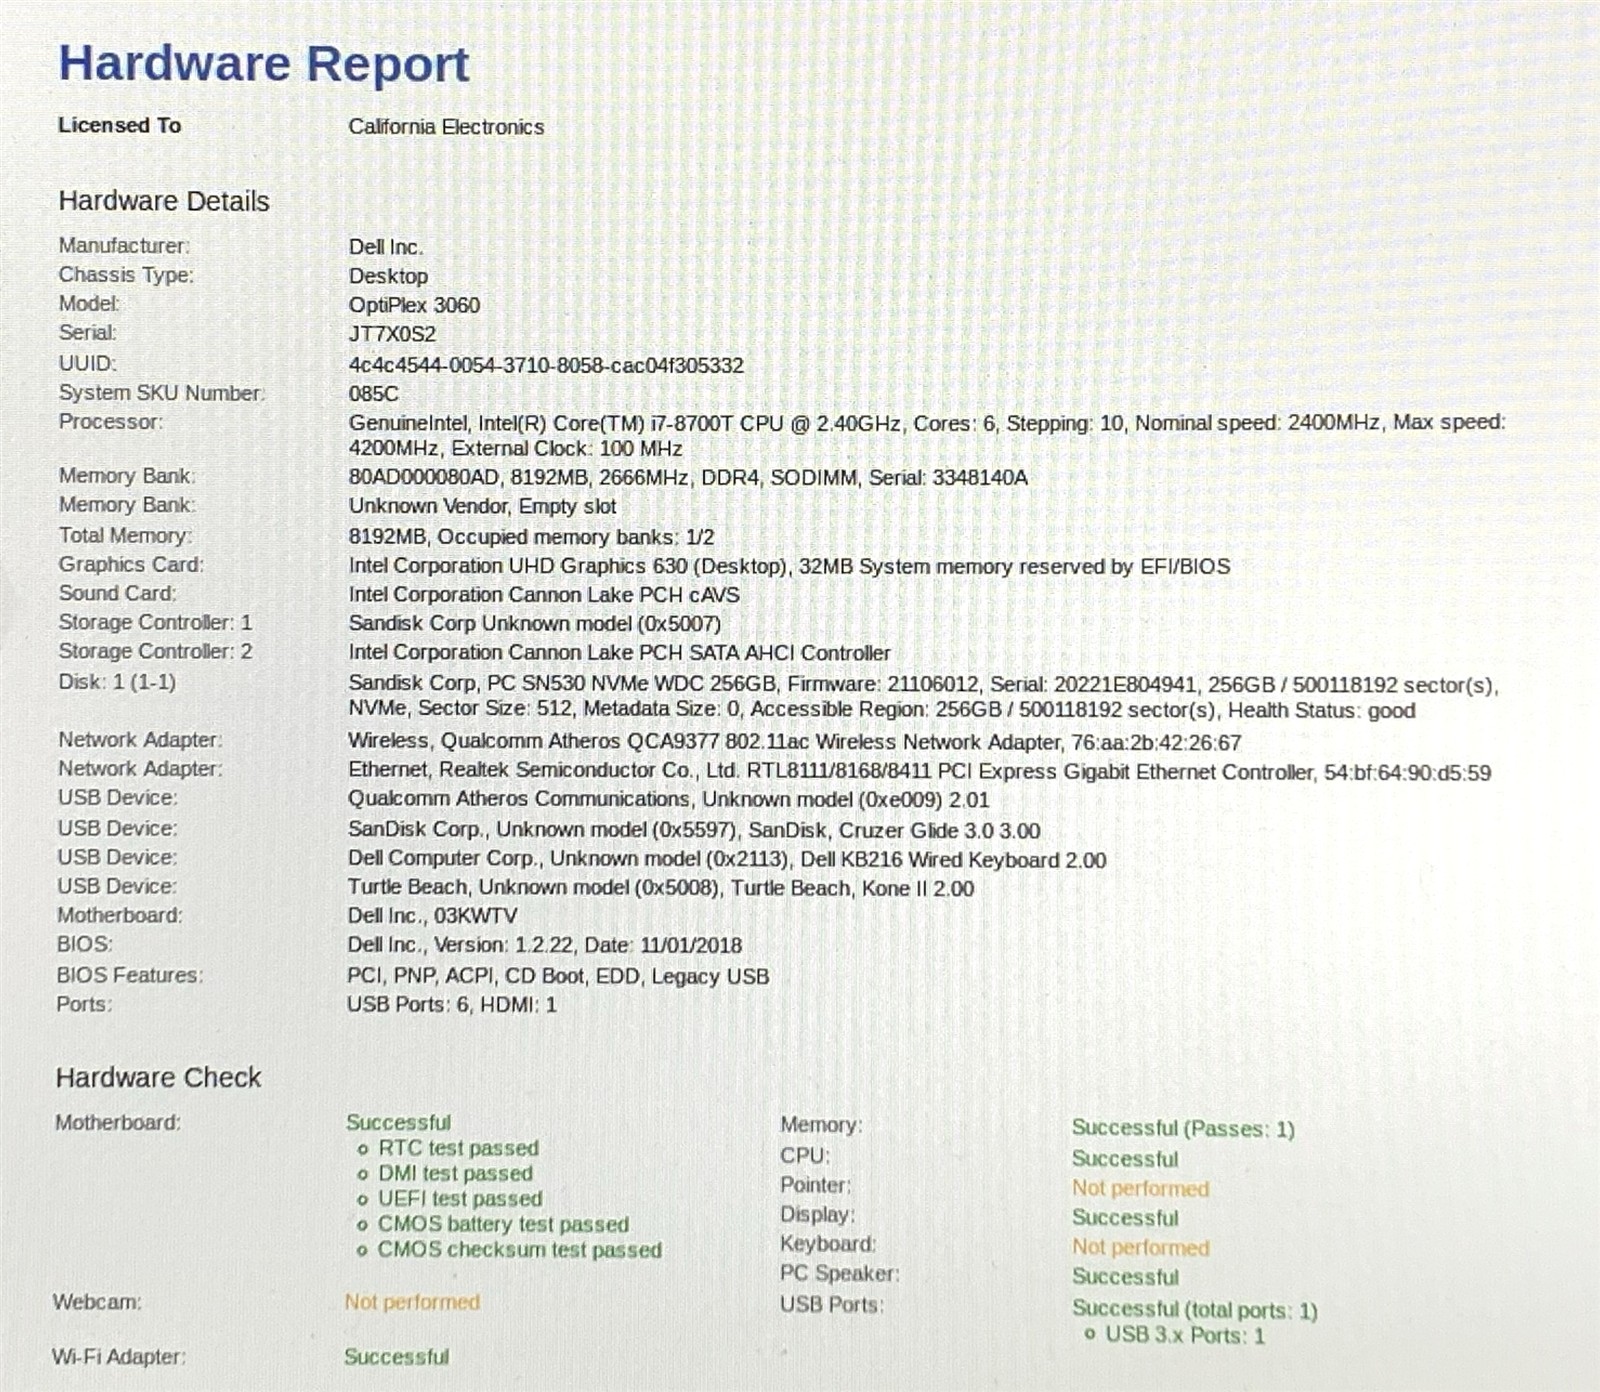Click the Chassis Type value Desktop
Image resolution: width=1600 pixels, height=1392 pixels.
coord(388,276)
